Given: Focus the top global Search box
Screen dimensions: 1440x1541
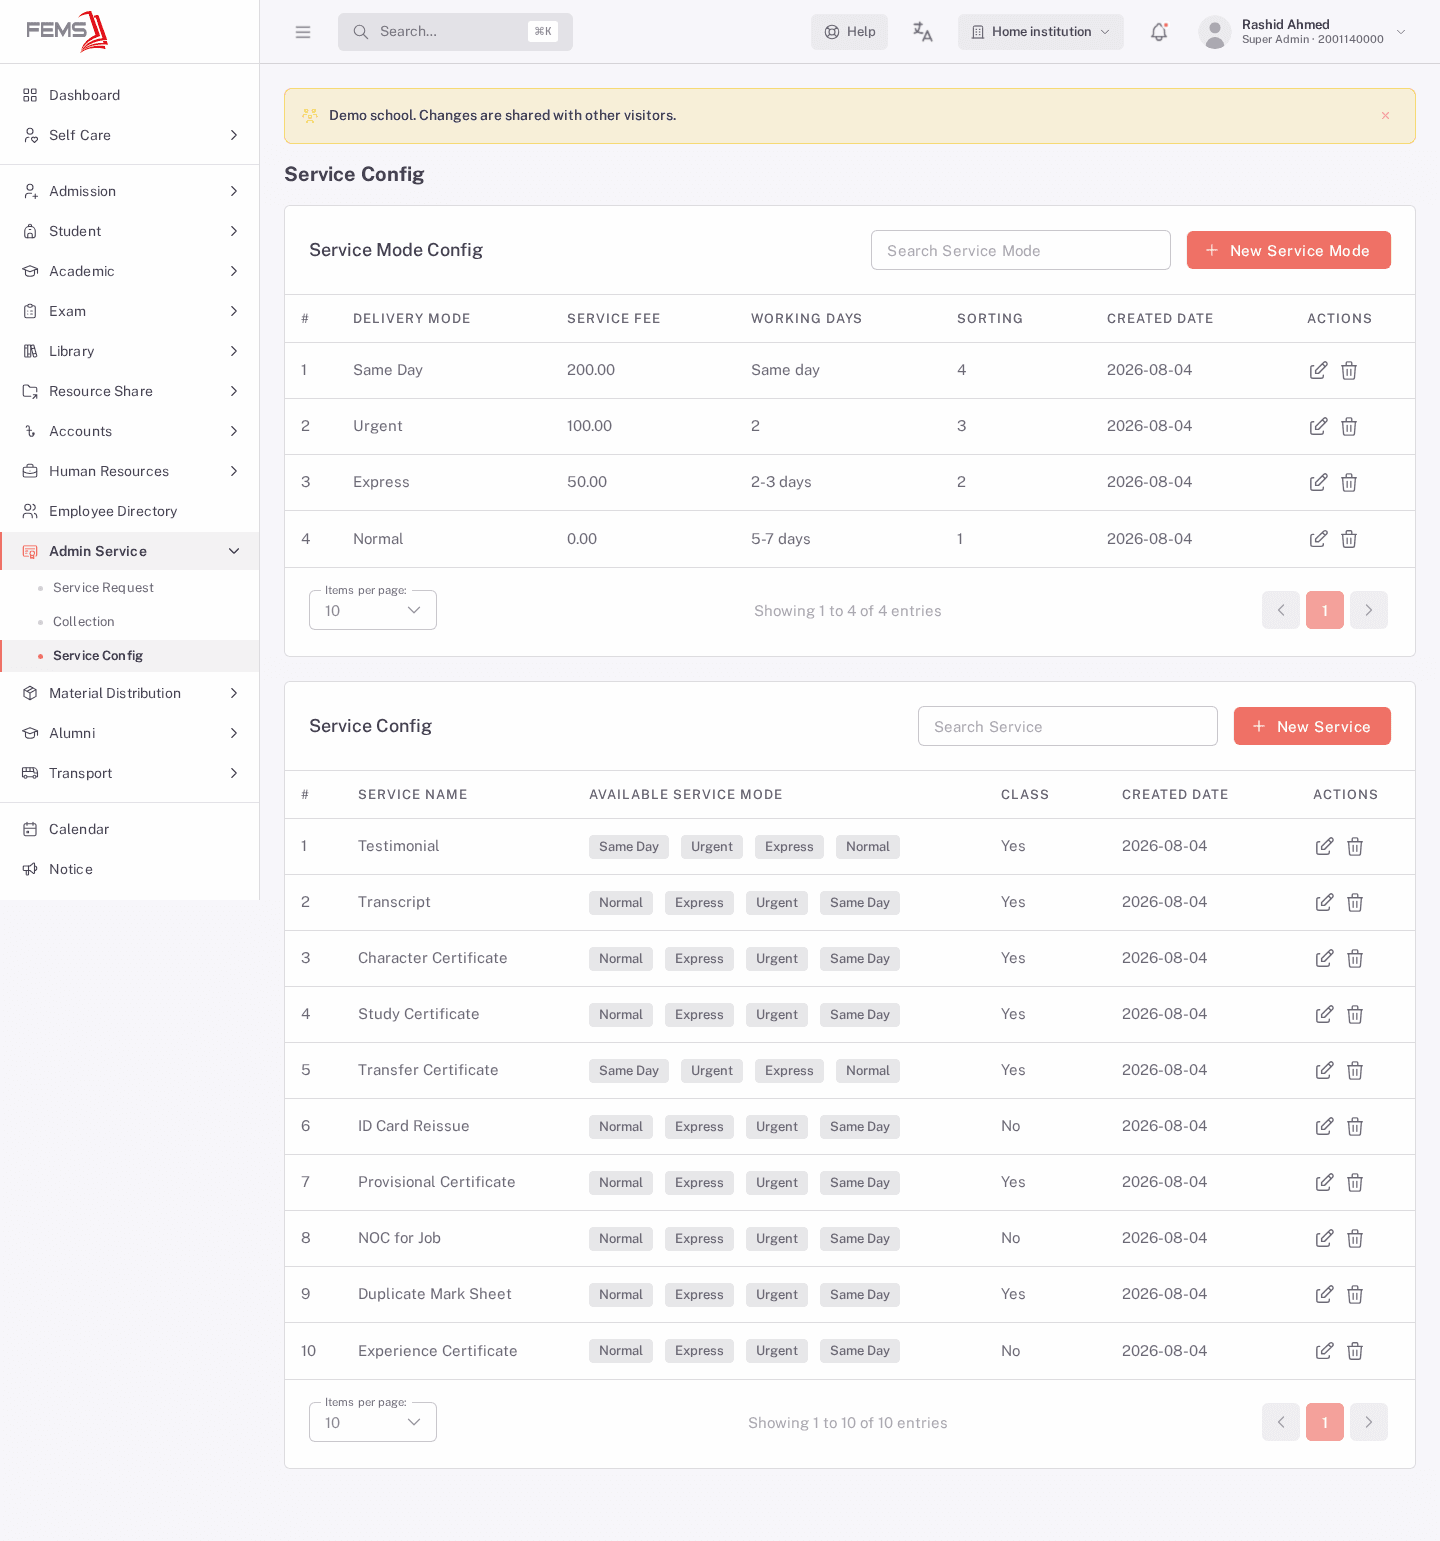Looking at the screenshot, I should (x=455, y=32).
